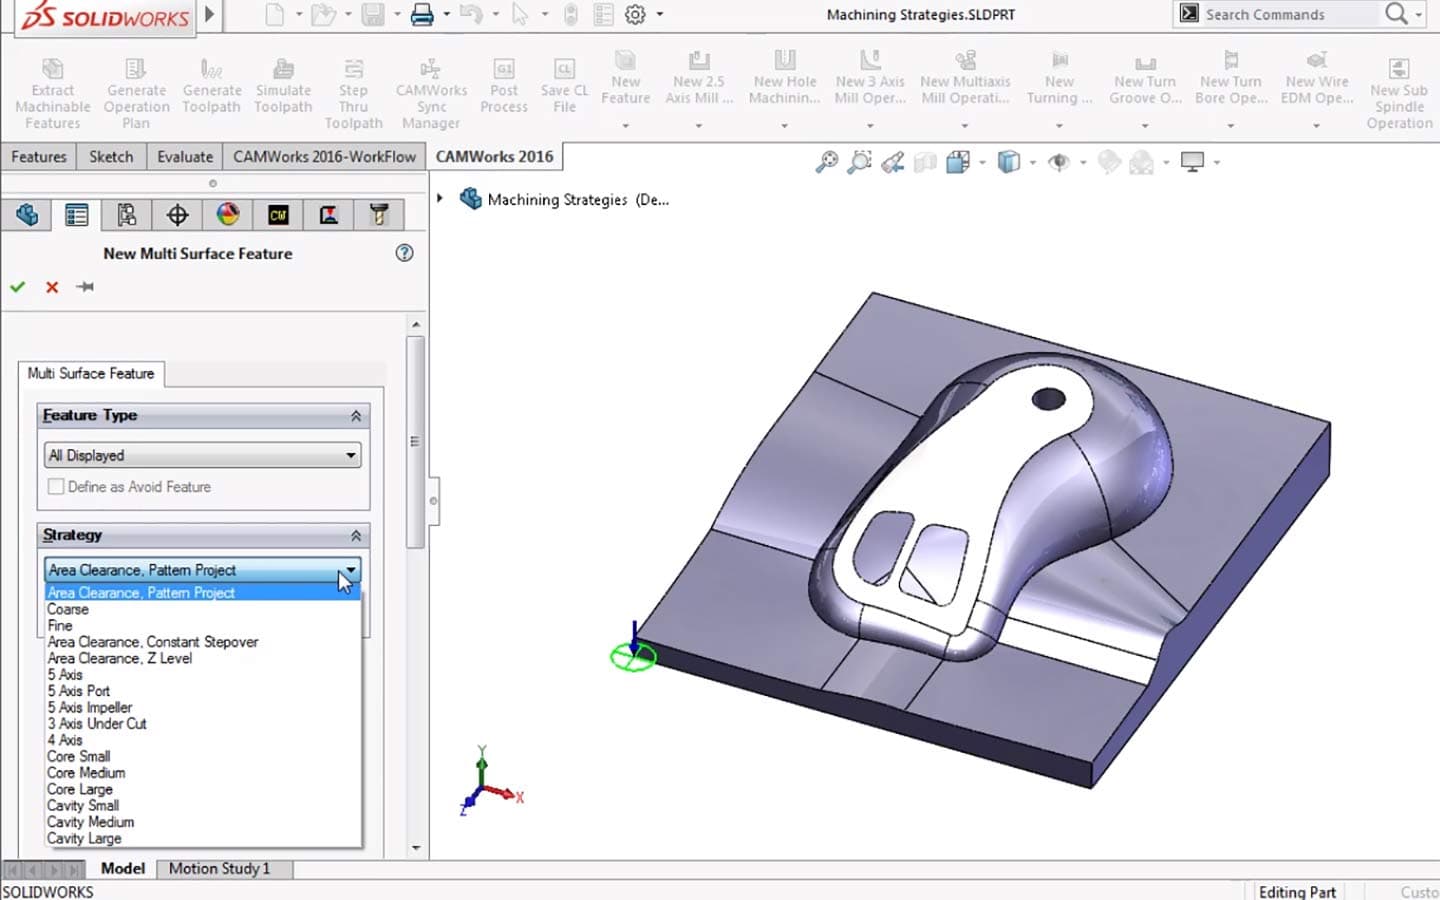
Task: Click the pushpin keep-visible button
Action: point(85,287)
